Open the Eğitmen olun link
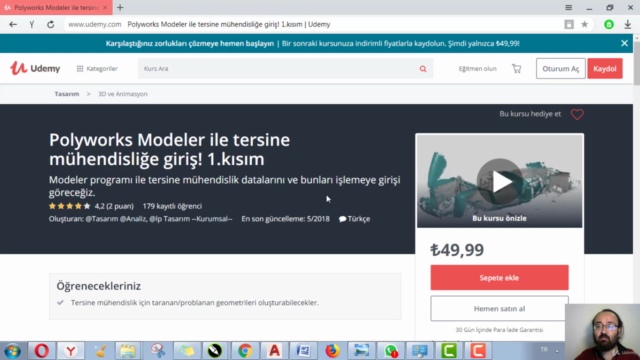Viewport: 640px width, 360px height. (x=477, y=69)
